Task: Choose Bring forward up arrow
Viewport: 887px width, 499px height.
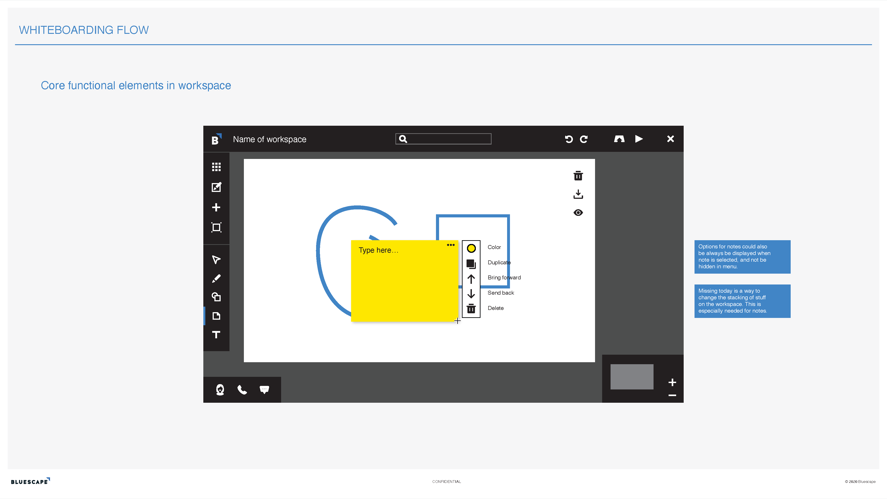Action: click(x=471, y=279)
